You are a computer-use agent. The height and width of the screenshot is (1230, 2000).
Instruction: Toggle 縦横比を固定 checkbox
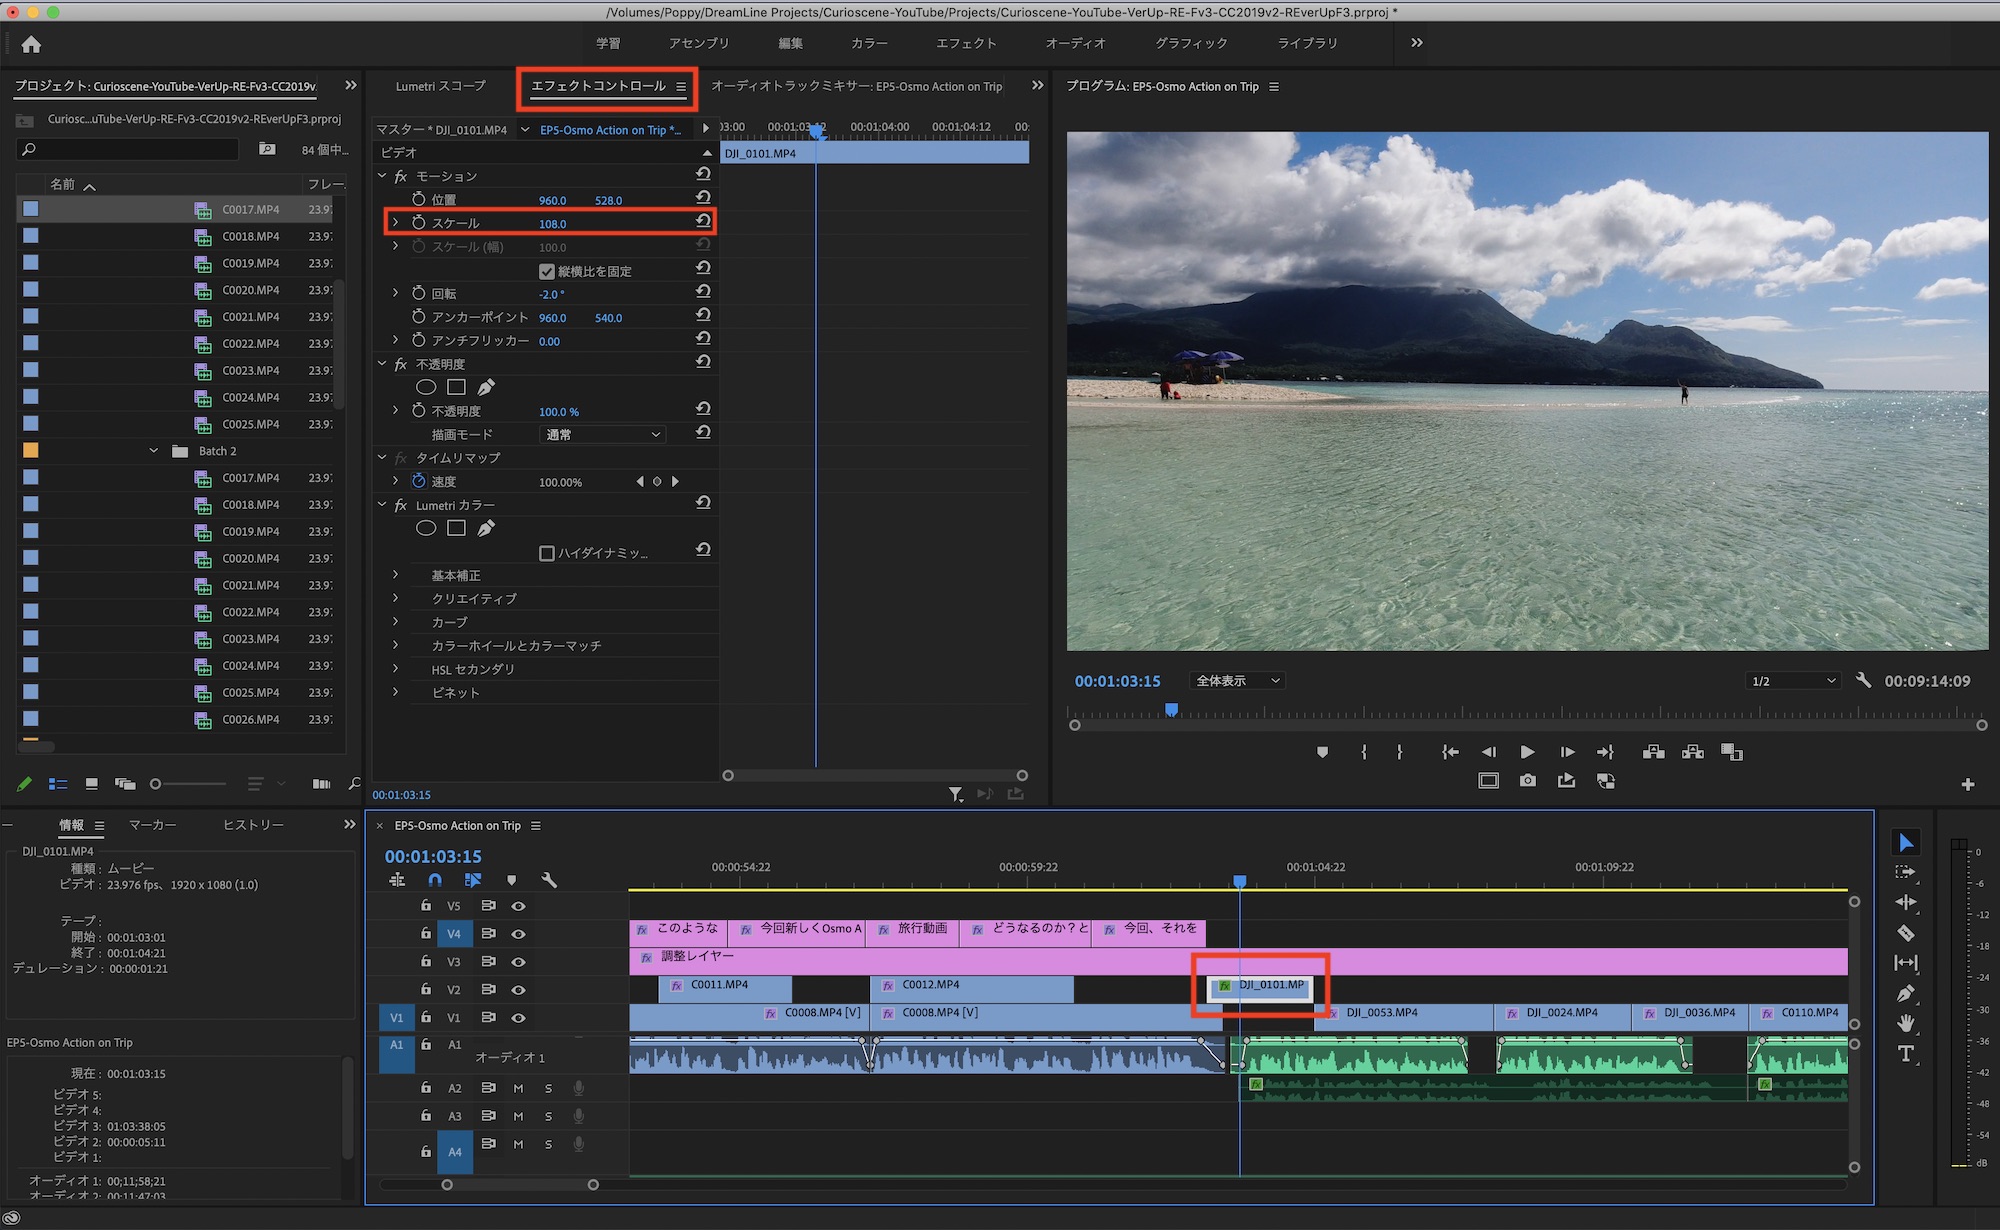pos(547,271)
